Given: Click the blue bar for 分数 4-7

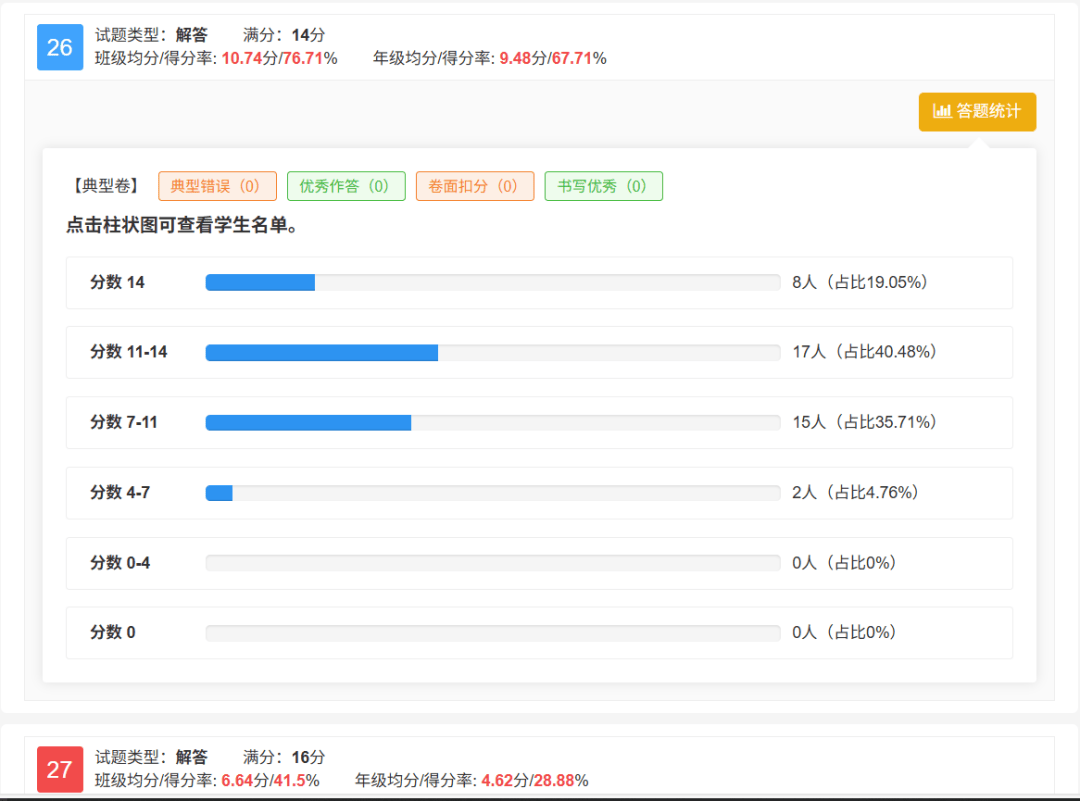Looking at the screenshot, I should pos(219,493).
